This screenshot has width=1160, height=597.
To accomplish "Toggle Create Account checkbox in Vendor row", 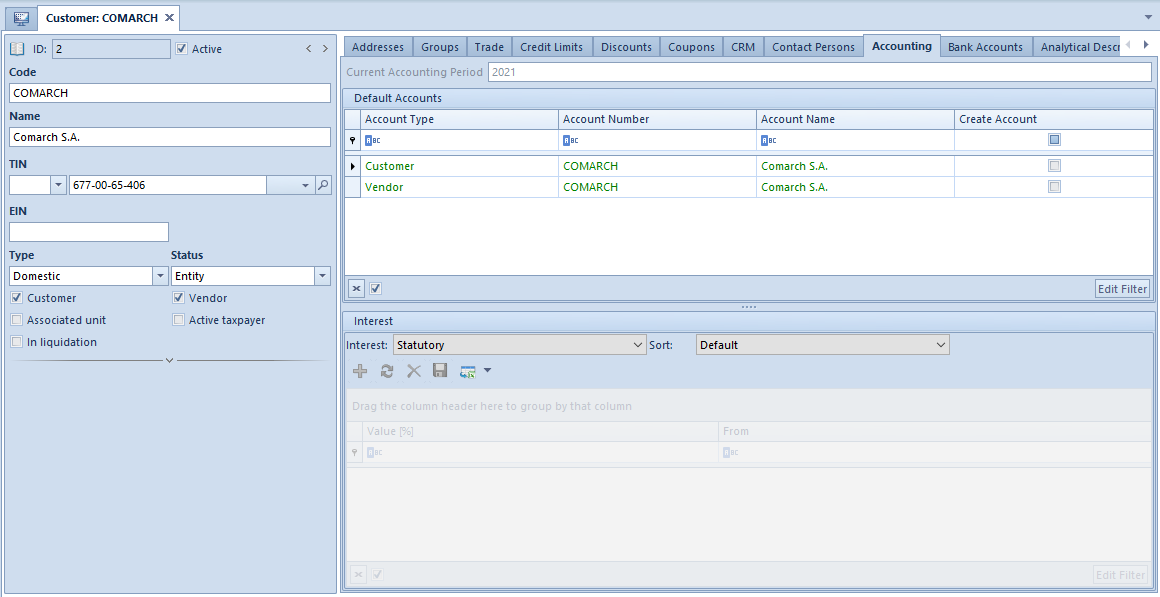I will [1054, 186].
